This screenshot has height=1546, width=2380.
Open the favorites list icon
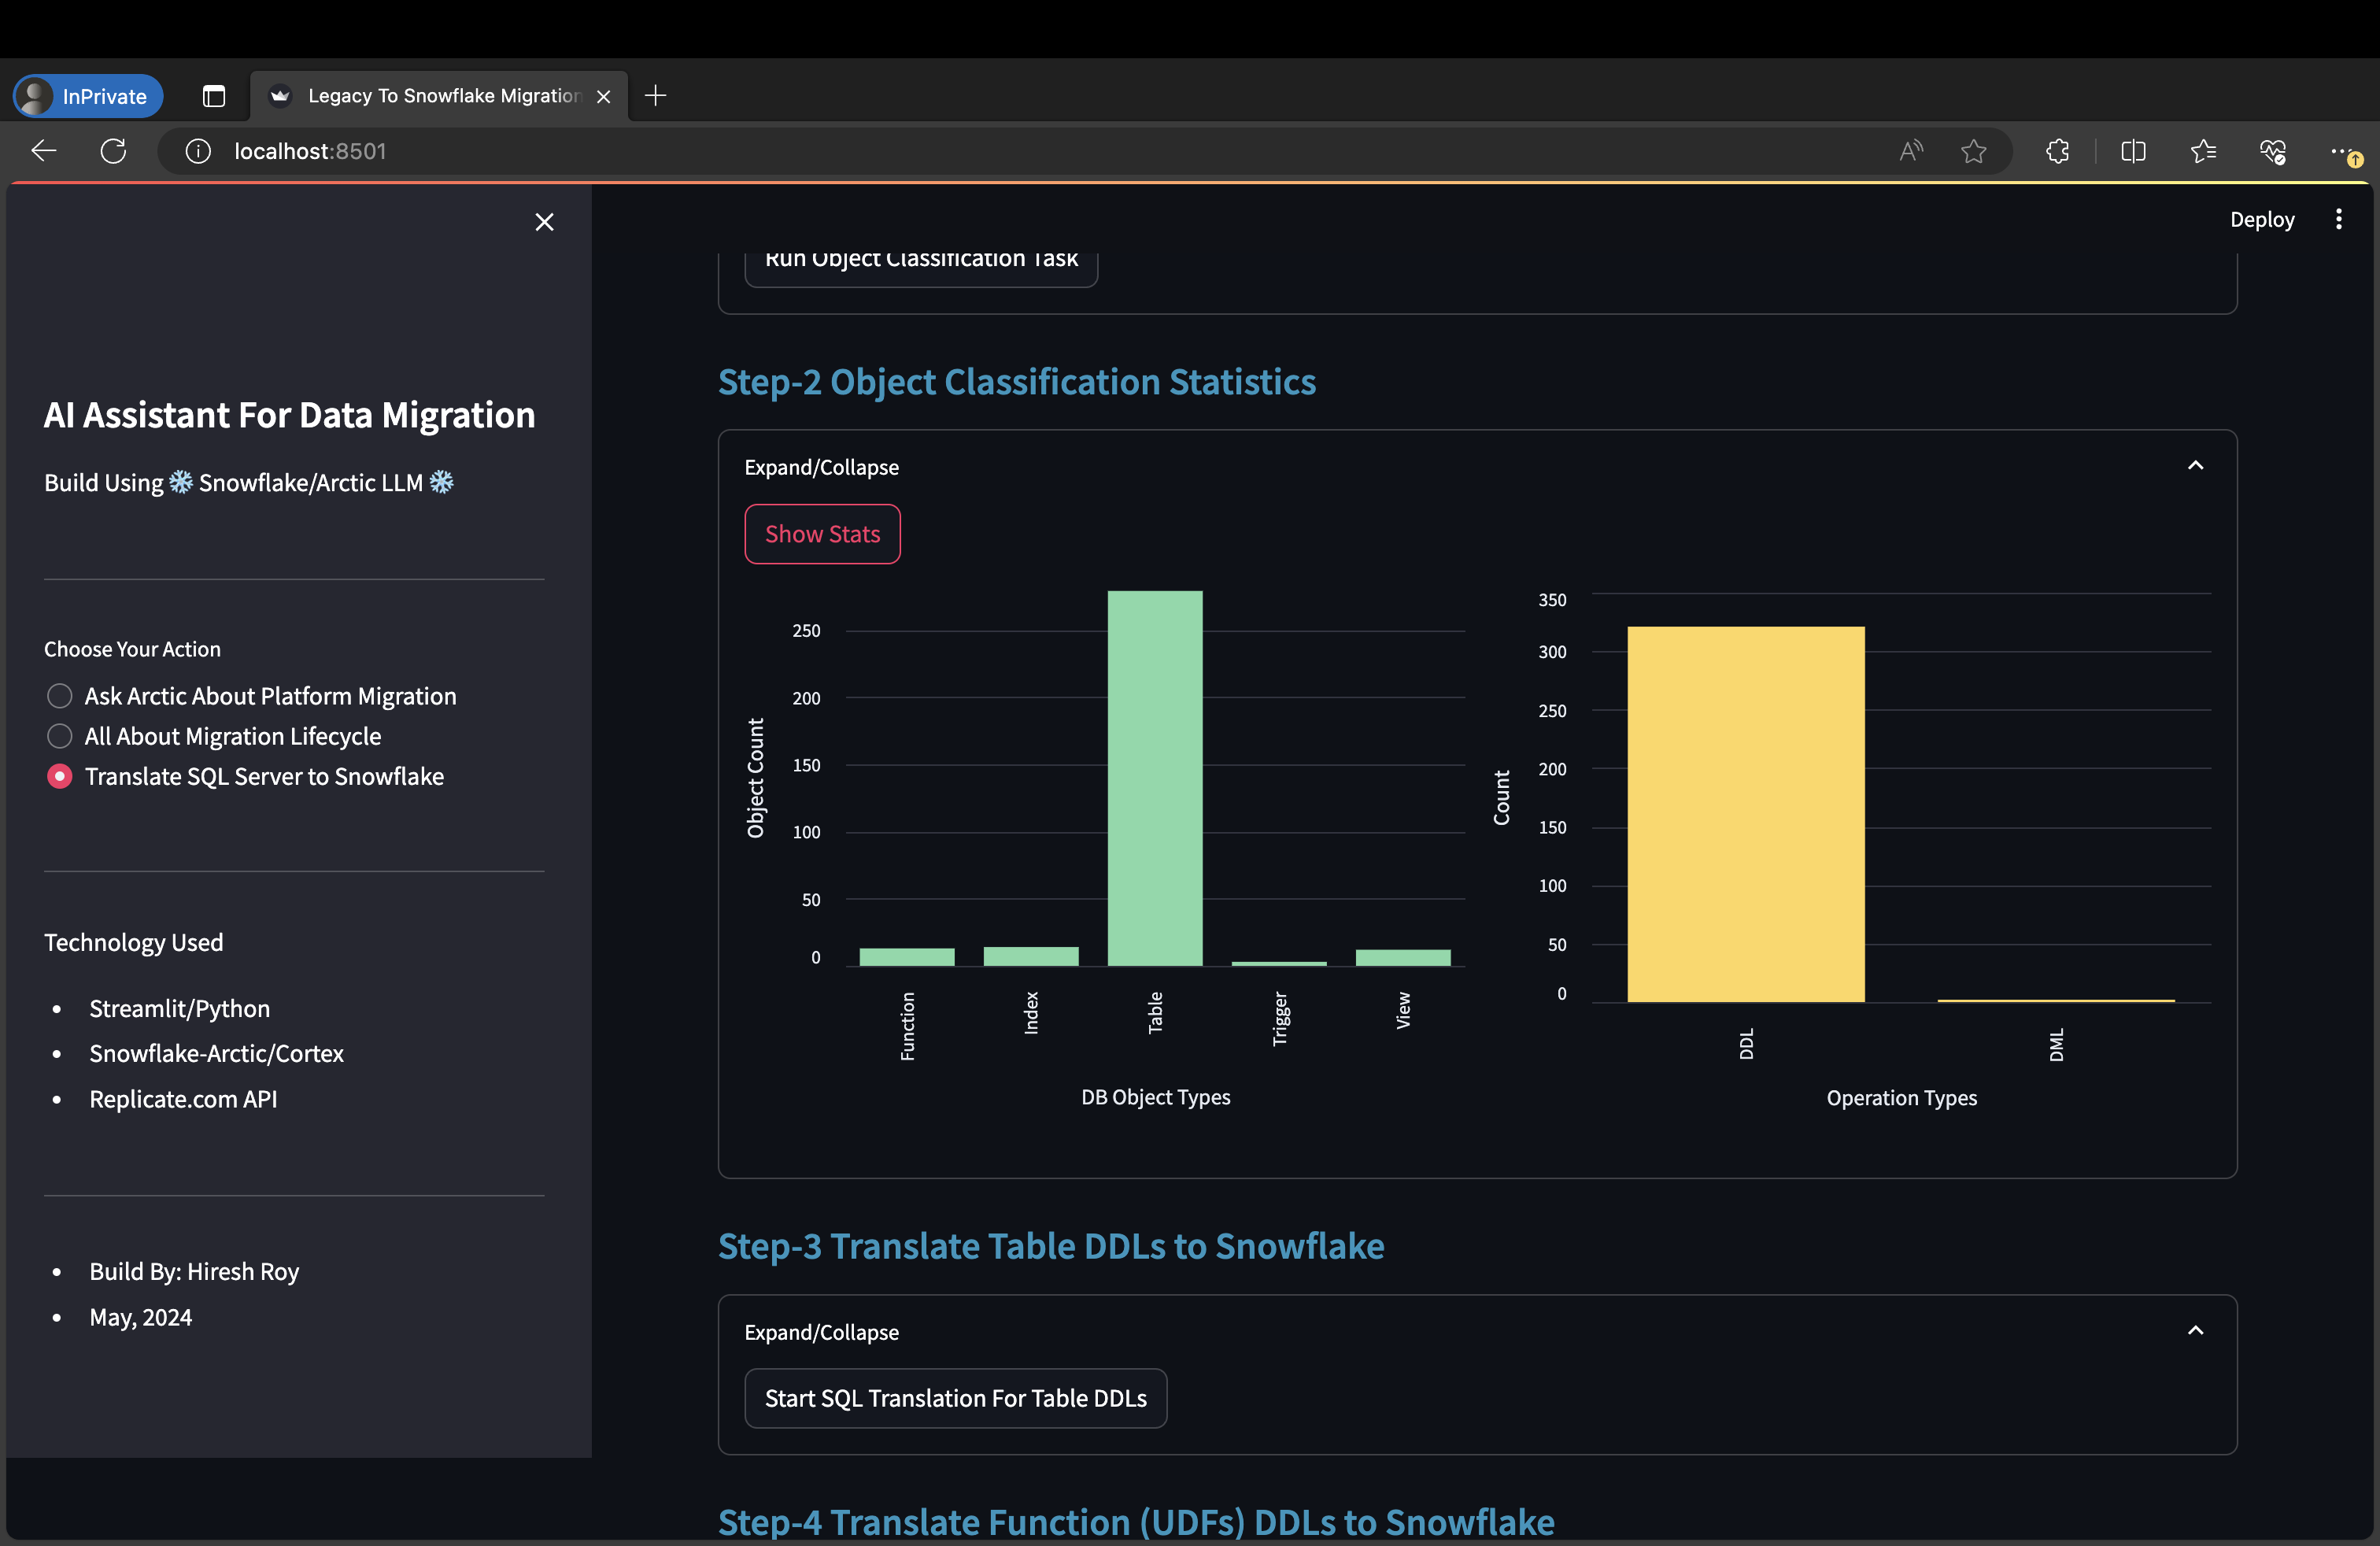2203,151
